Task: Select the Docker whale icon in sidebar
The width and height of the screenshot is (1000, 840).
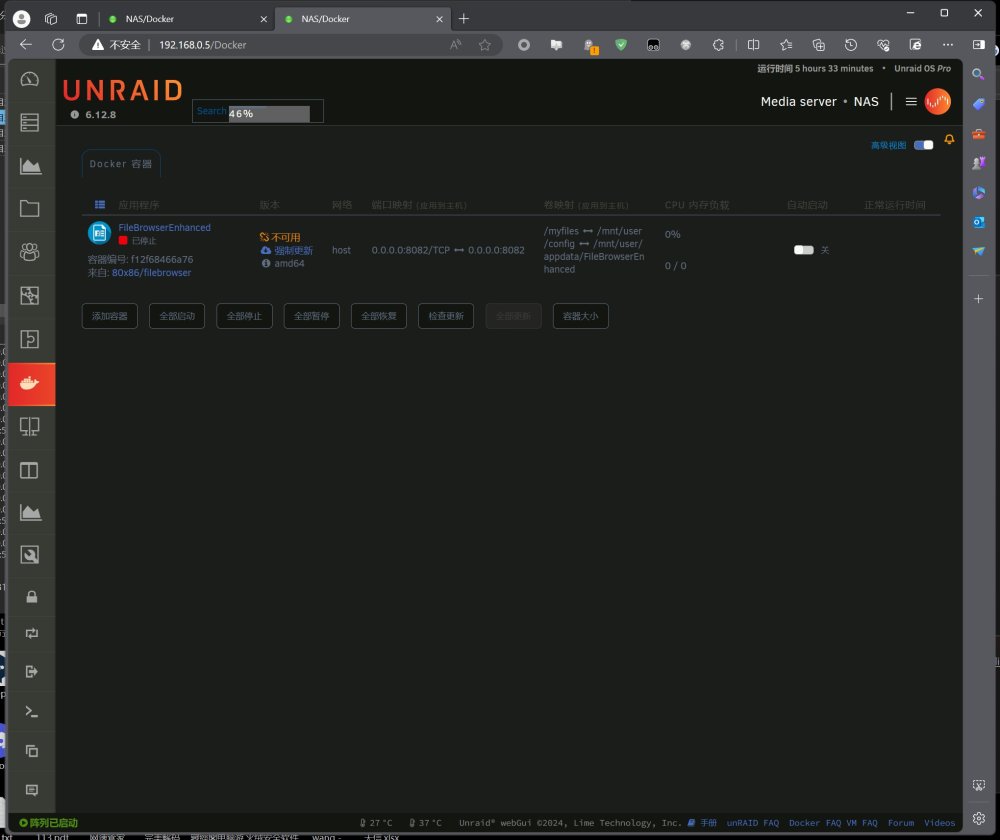Action: coord(30,383)
